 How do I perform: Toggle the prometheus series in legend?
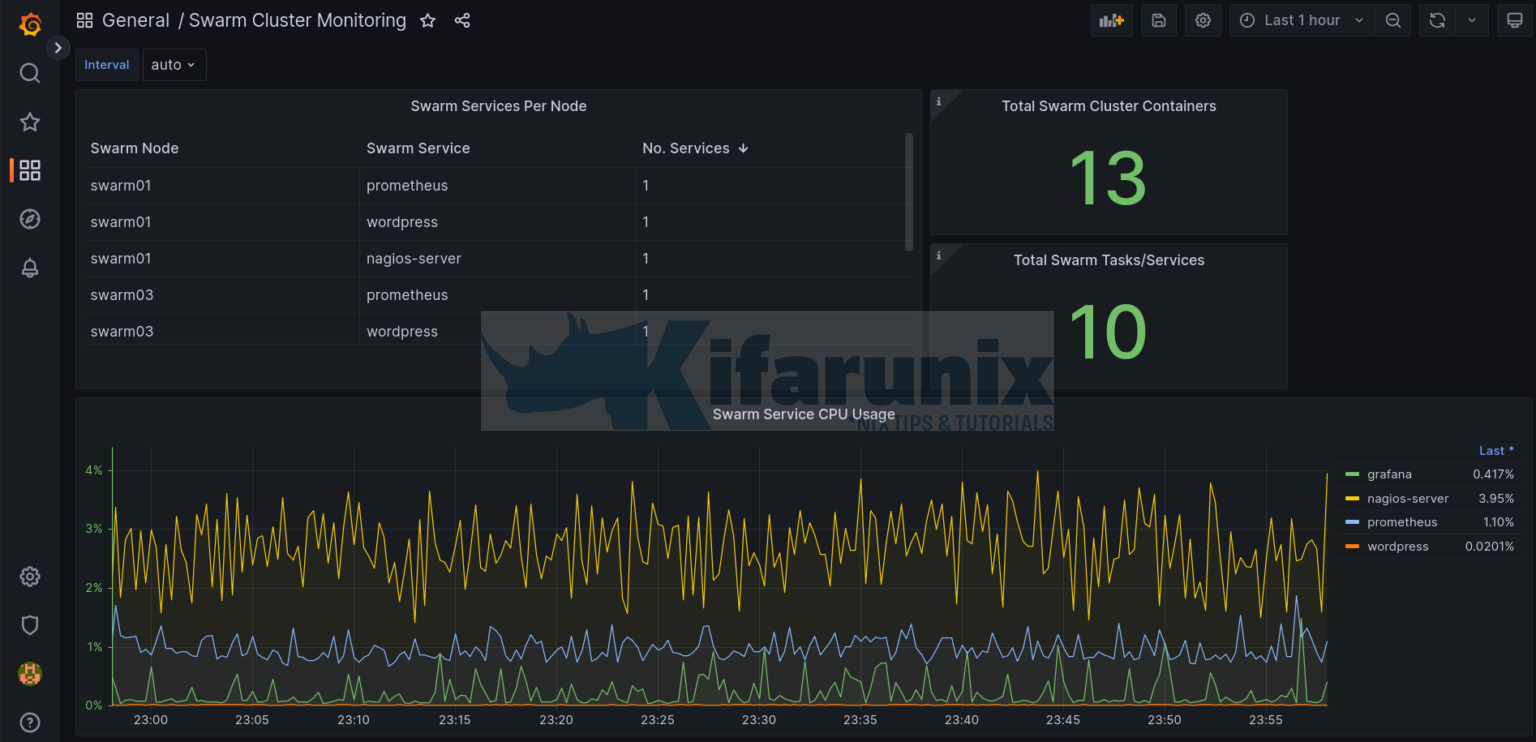[1402, 522]
